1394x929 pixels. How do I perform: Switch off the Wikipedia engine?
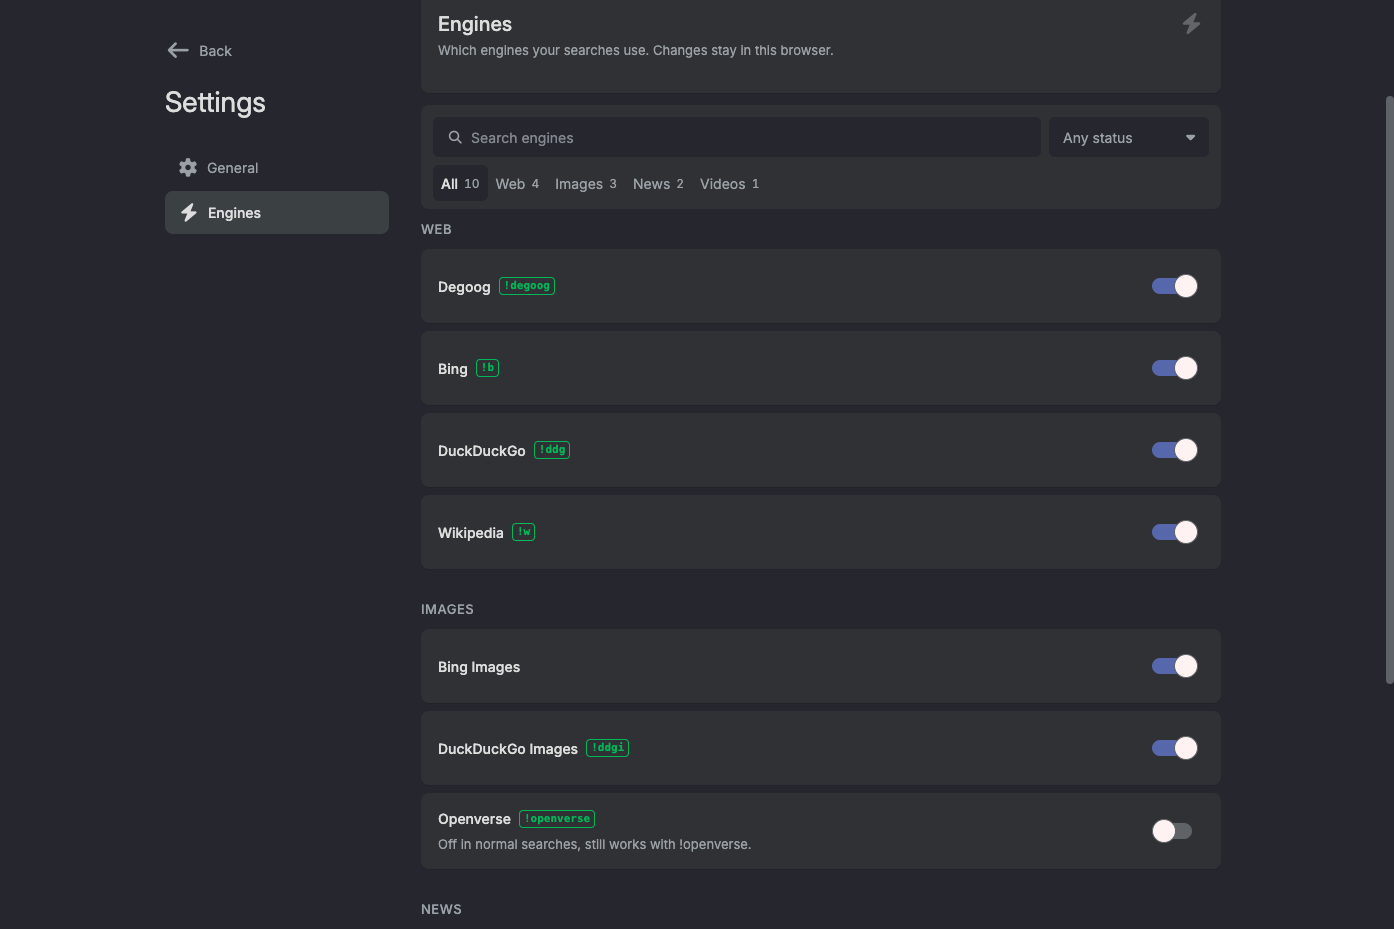tap(1174, 532)
